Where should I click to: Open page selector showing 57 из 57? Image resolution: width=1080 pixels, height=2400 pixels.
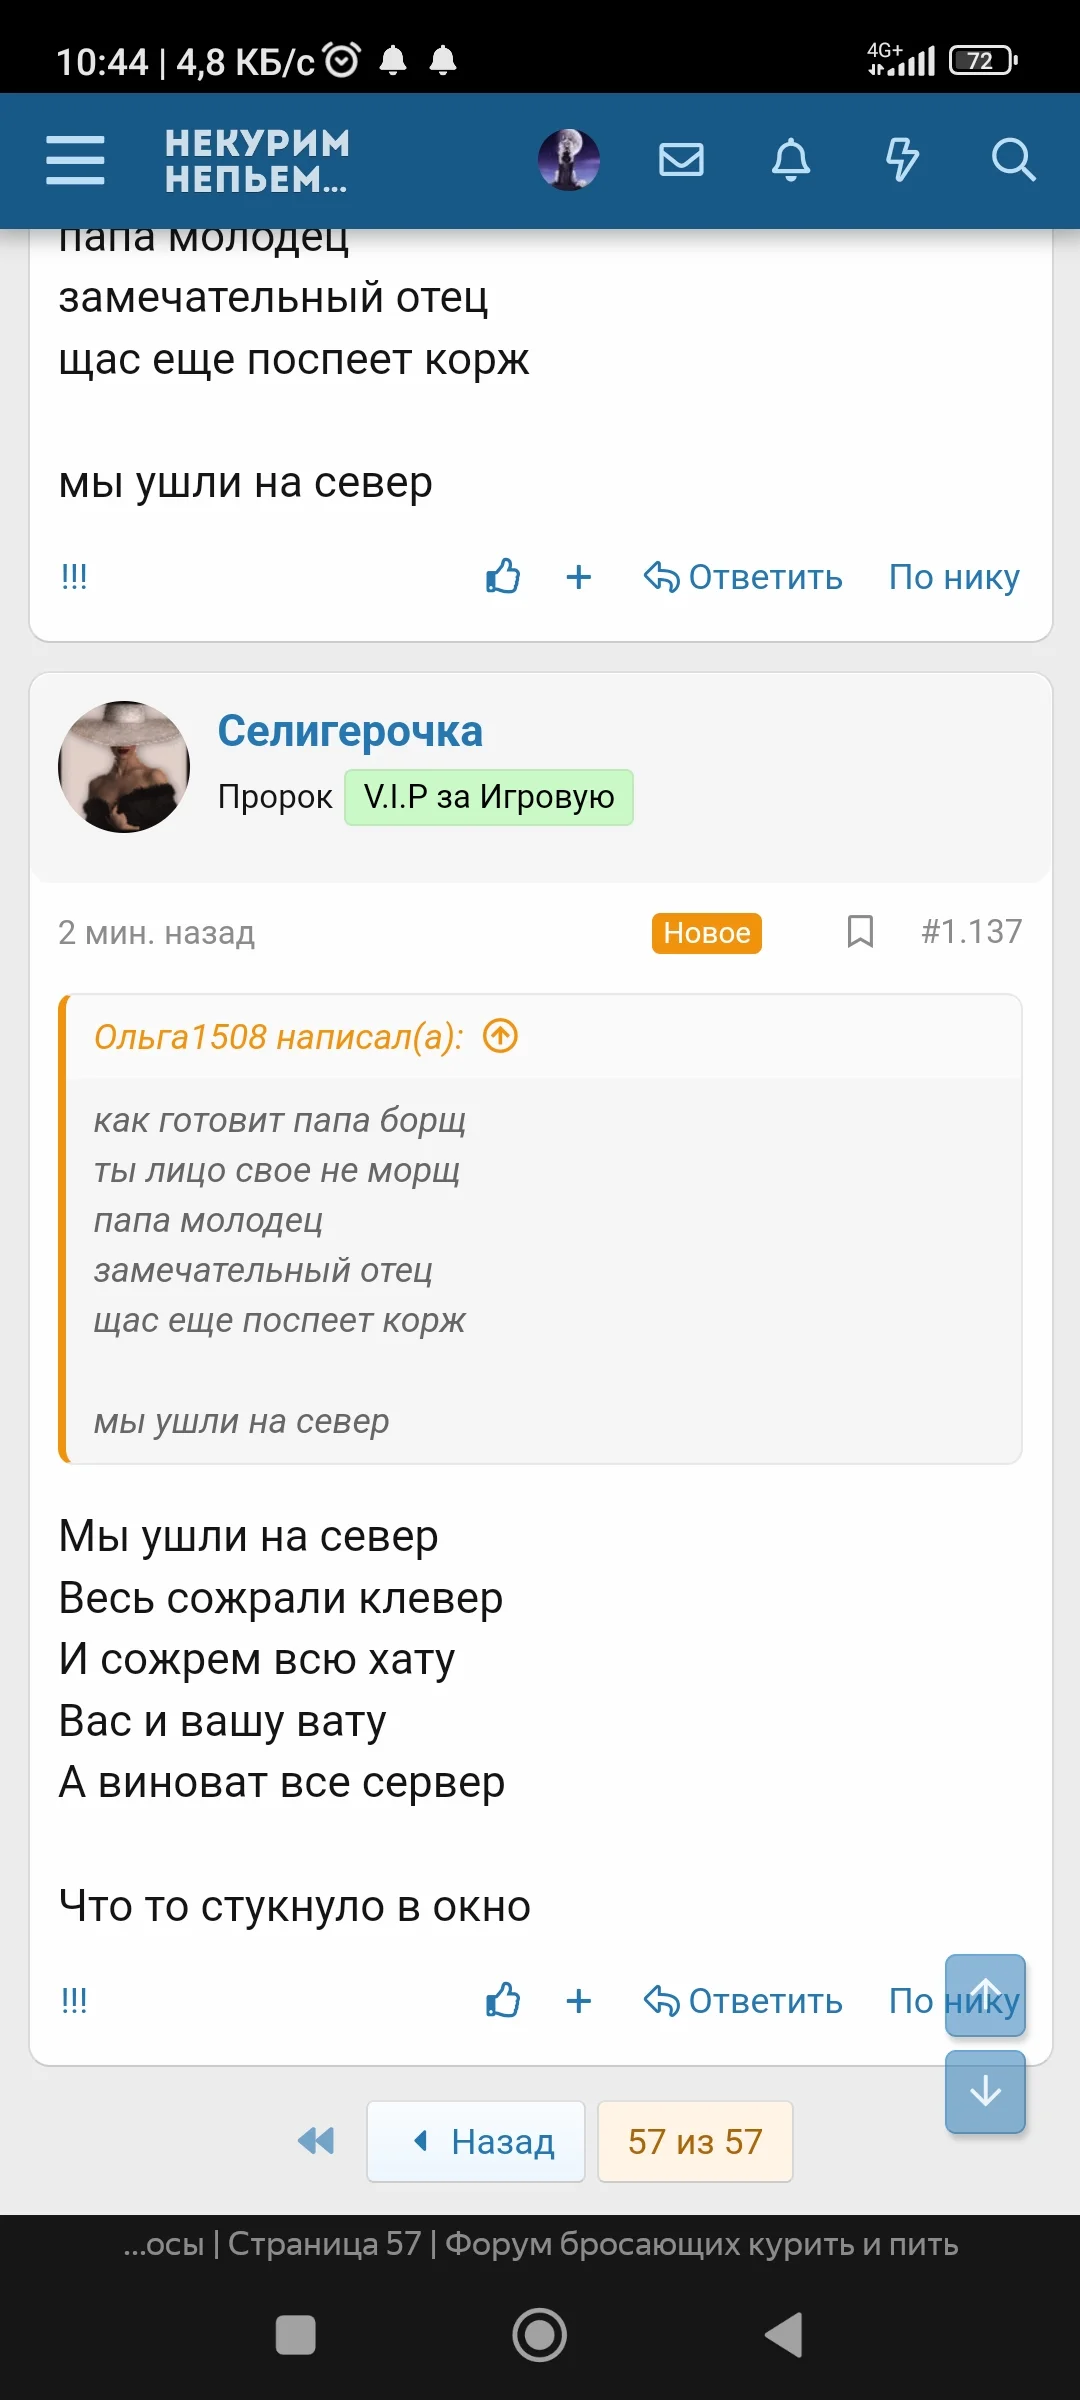click(x=695, y=2143)
